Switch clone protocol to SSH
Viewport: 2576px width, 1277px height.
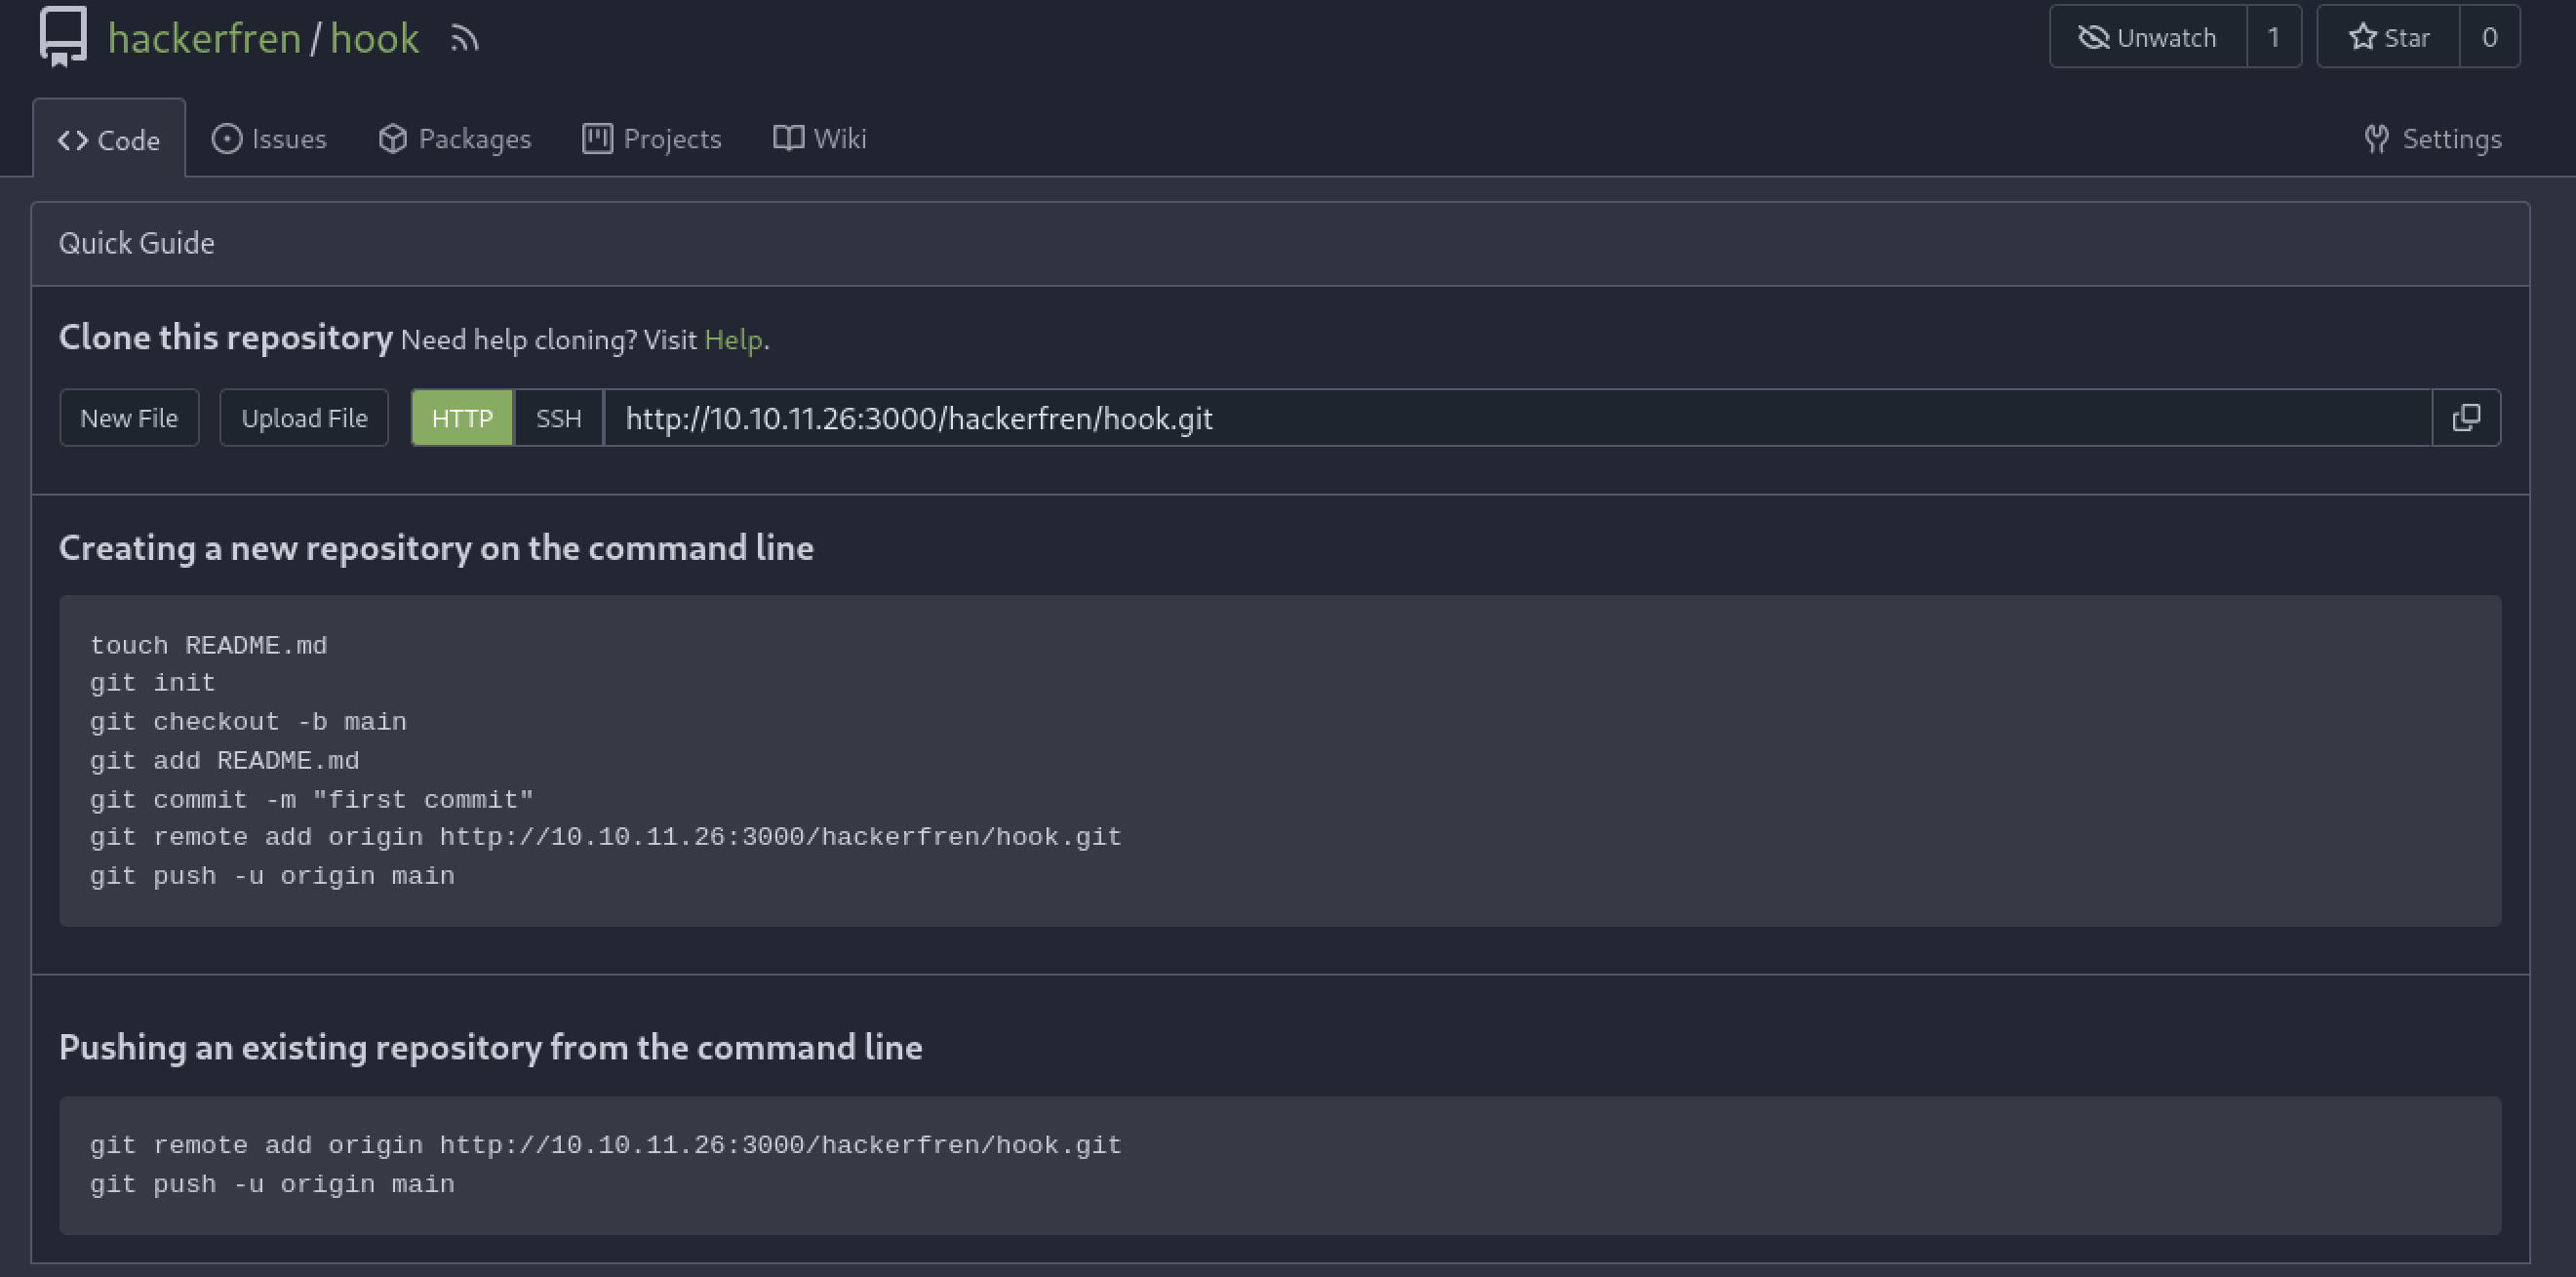(x=558, y=418)
